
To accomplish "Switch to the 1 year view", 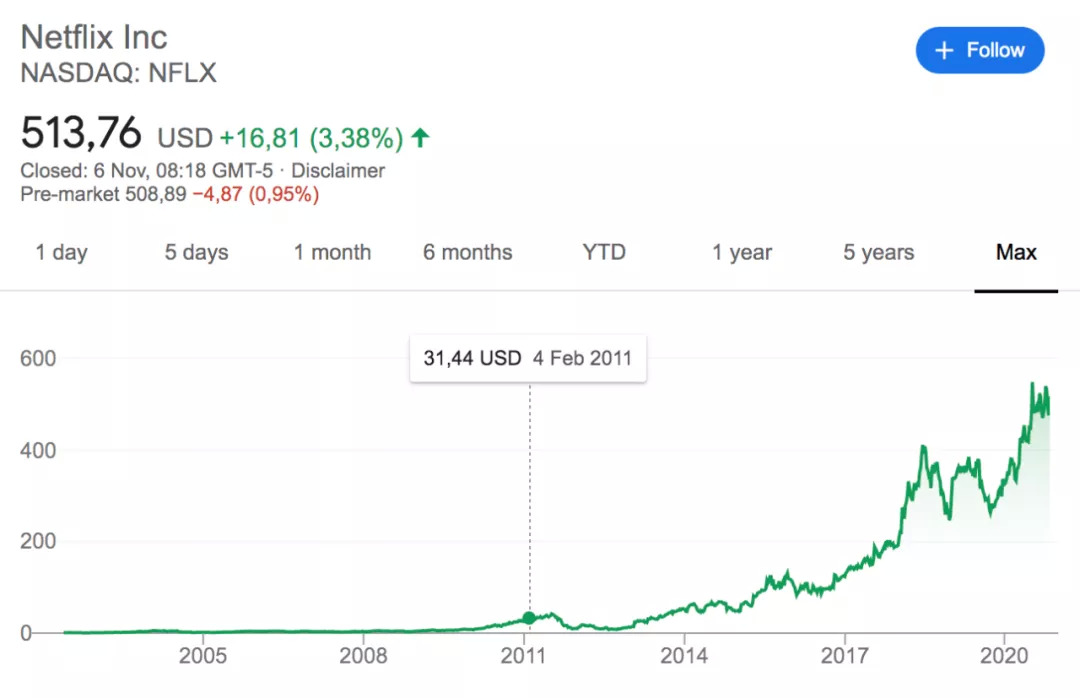I will (x=742, y=253).
